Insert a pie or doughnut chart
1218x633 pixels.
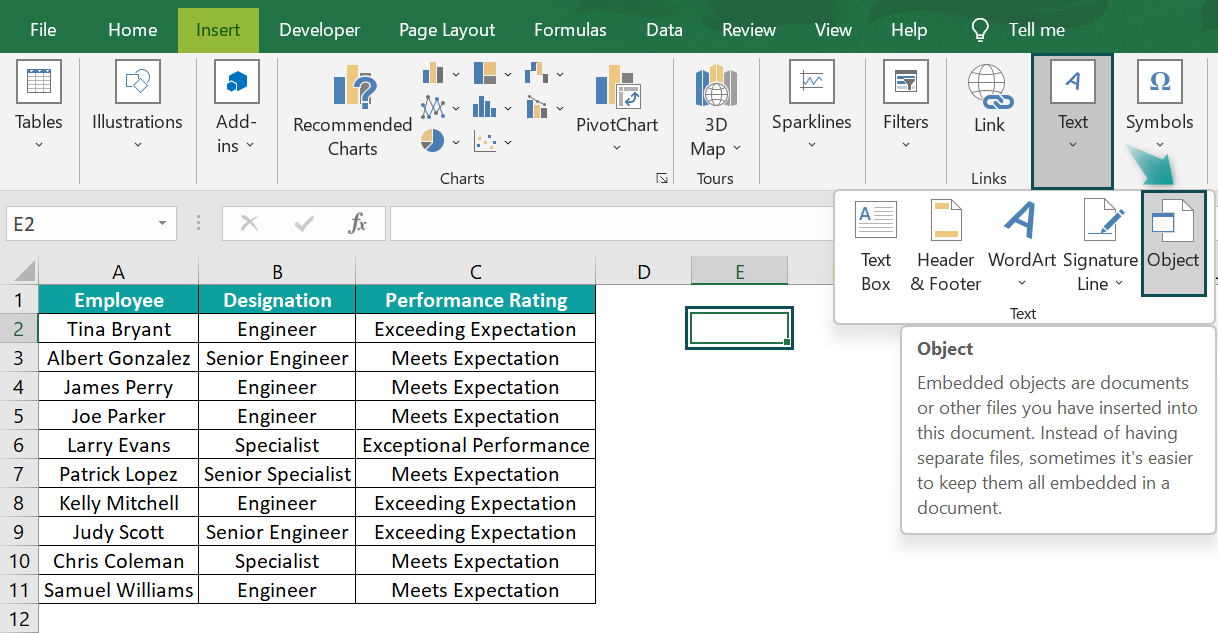point(433,140)
